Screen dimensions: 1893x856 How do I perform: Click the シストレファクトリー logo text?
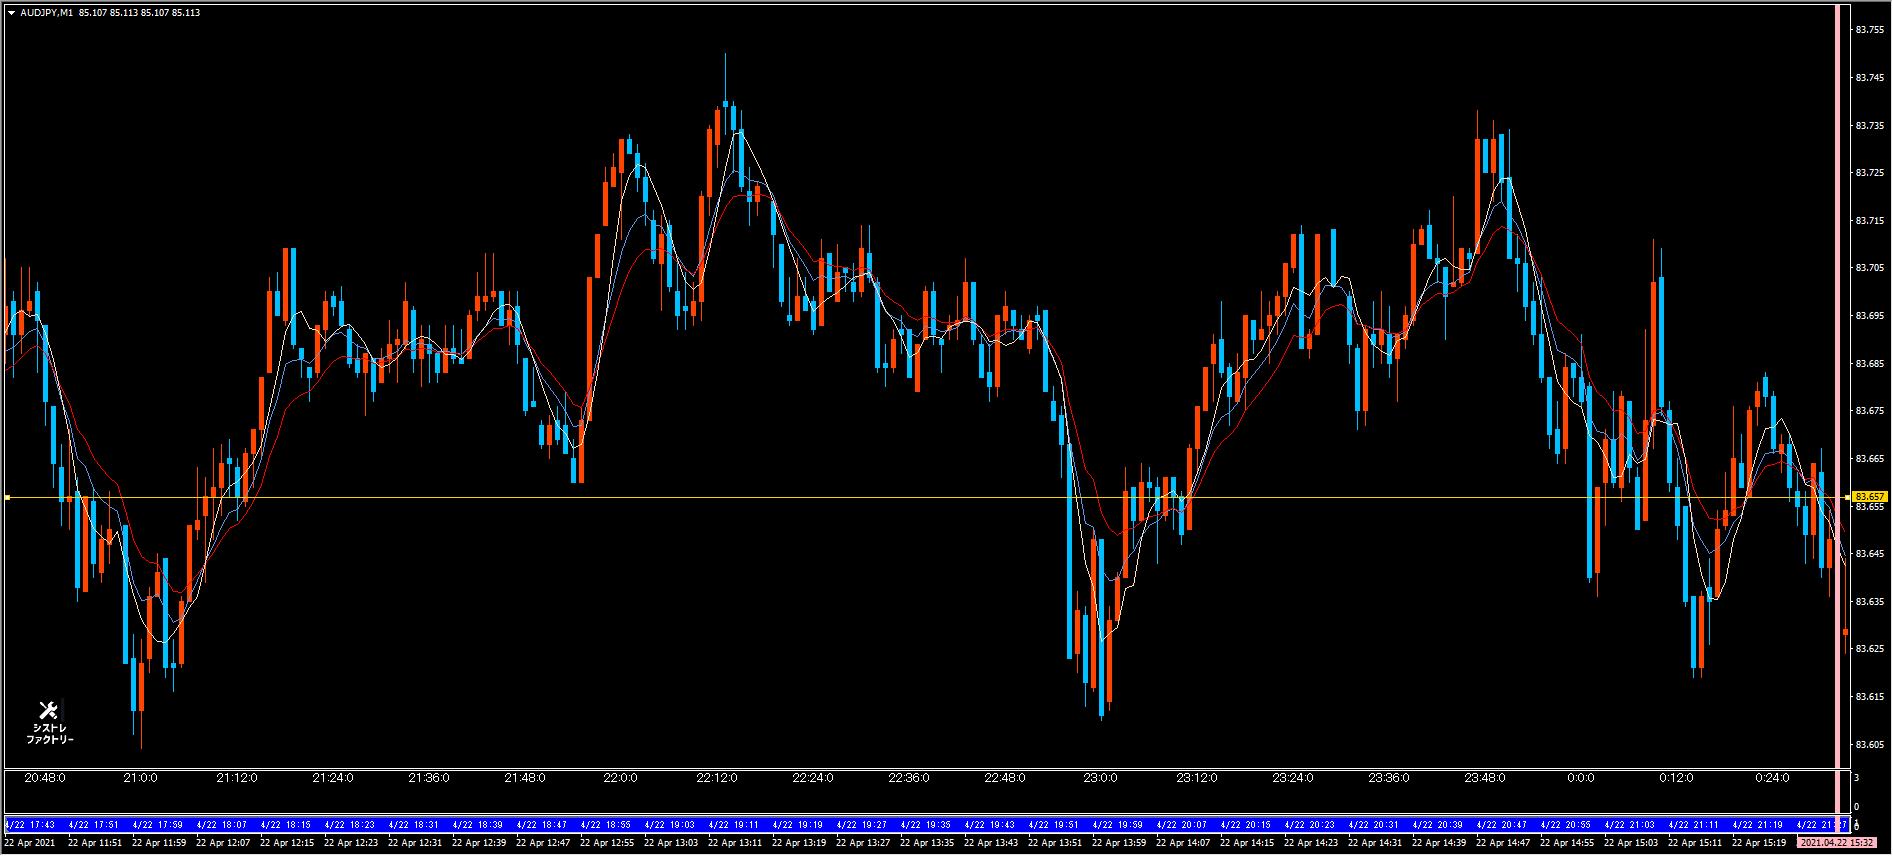point(50,734)
